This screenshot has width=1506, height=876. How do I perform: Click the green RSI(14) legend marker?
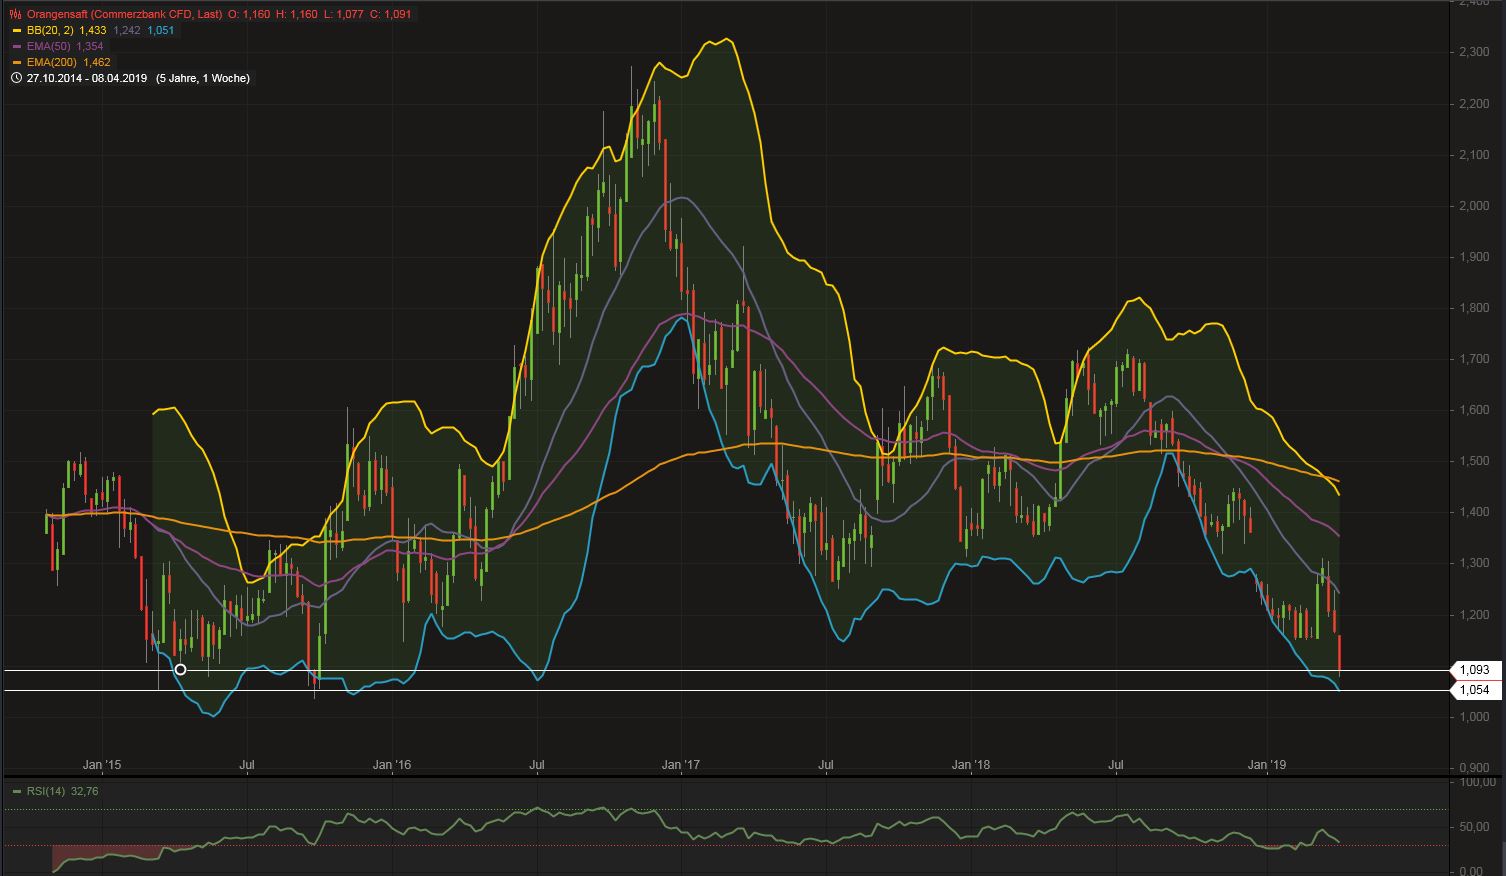(16, 791)
